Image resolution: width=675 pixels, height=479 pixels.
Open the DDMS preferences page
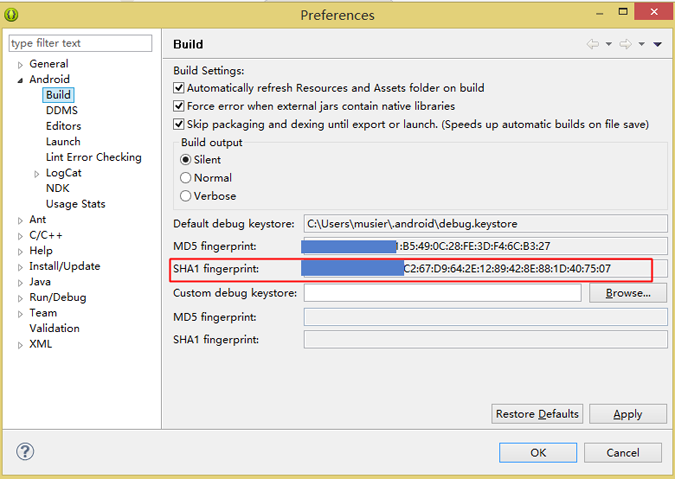[61, 110]
